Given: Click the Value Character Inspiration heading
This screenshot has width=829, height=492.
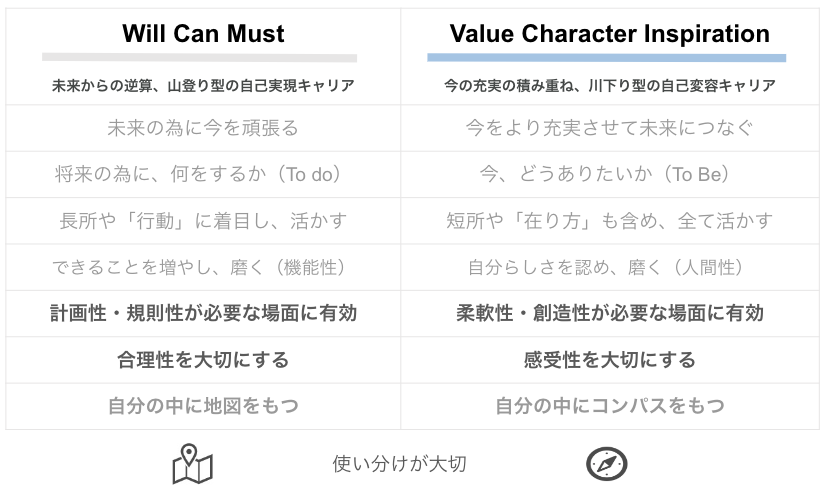Looking at the screenshot, I should (609, 33).
